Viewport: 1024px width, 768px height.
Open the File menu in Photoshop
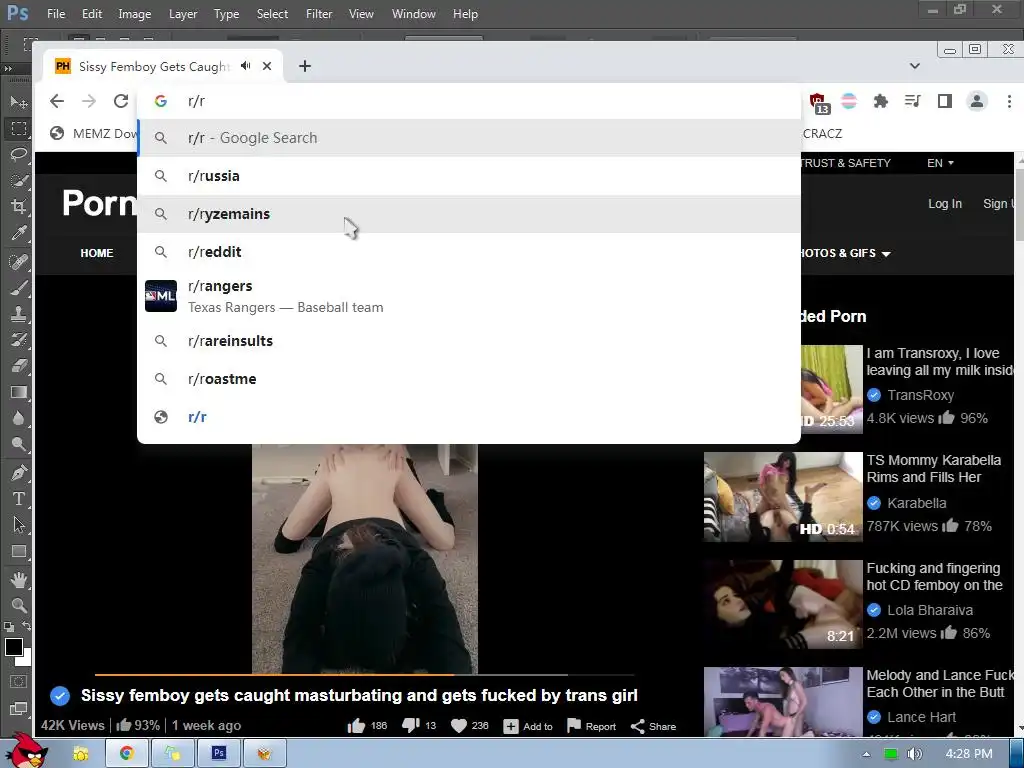click(56, 14)
